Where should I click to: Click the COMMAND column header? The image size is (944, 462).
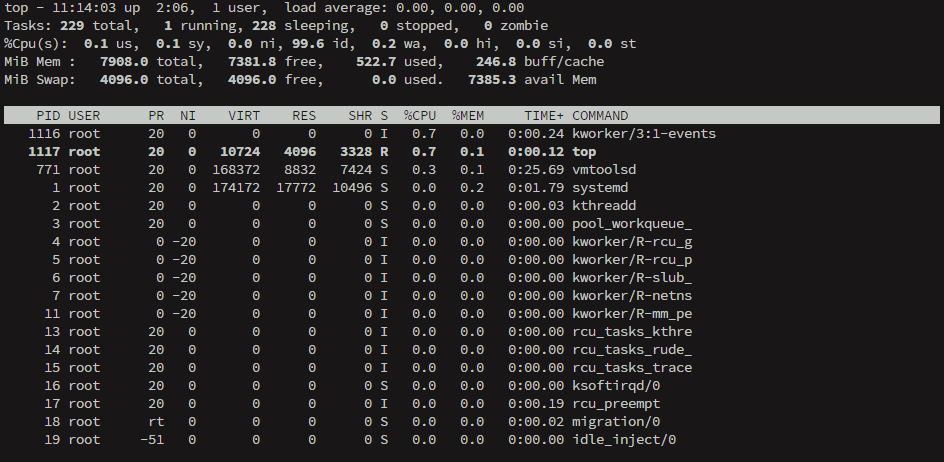point(600,116)
